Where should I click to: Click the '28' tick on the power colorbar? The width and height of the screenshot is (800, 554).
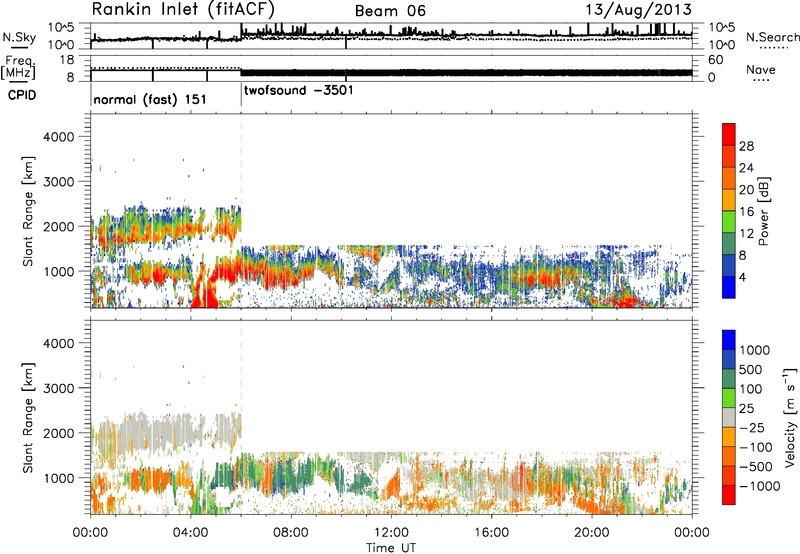746,146
